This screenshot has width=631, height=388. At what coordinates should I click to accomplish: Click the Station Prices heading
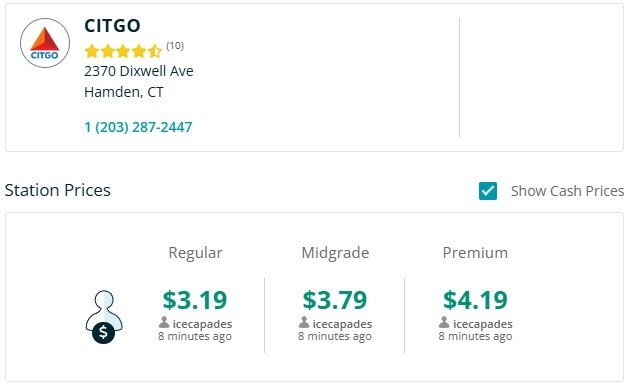point(58,190)
